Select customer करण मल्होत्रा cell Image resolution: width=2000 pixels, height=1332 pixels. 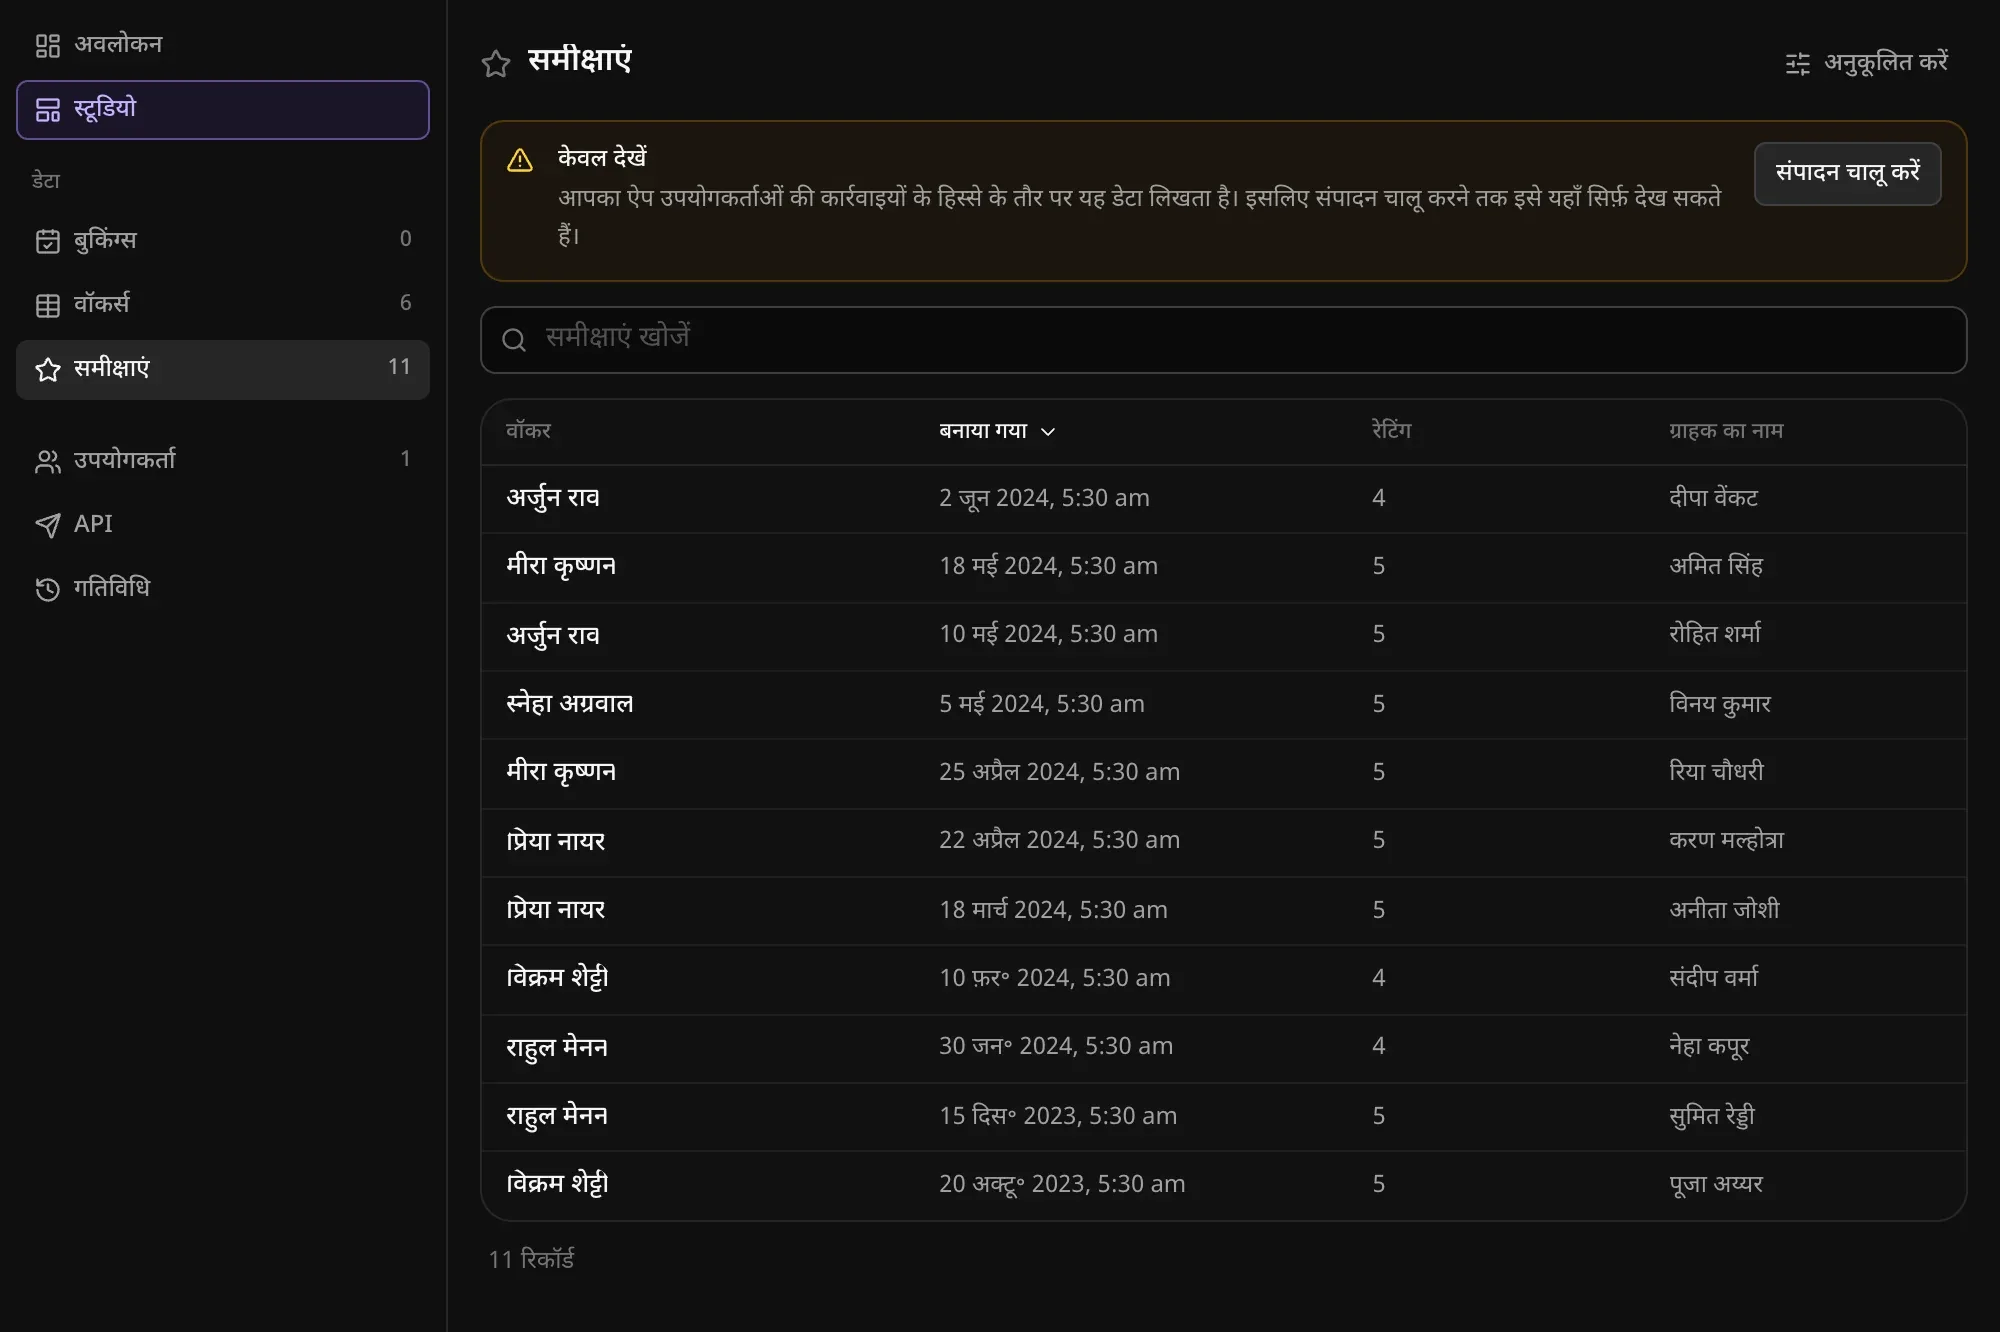pyautogui.click(x=1726, y=840)
